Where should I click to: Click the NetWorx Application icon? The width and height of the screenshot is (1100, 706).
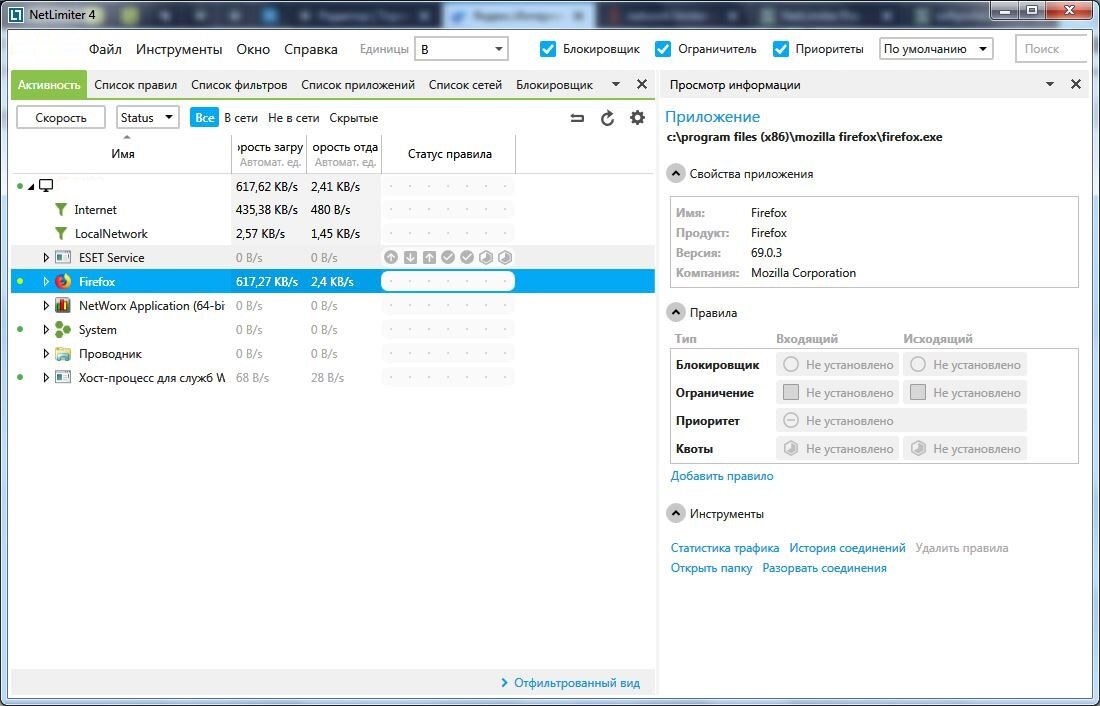[63, 305]
